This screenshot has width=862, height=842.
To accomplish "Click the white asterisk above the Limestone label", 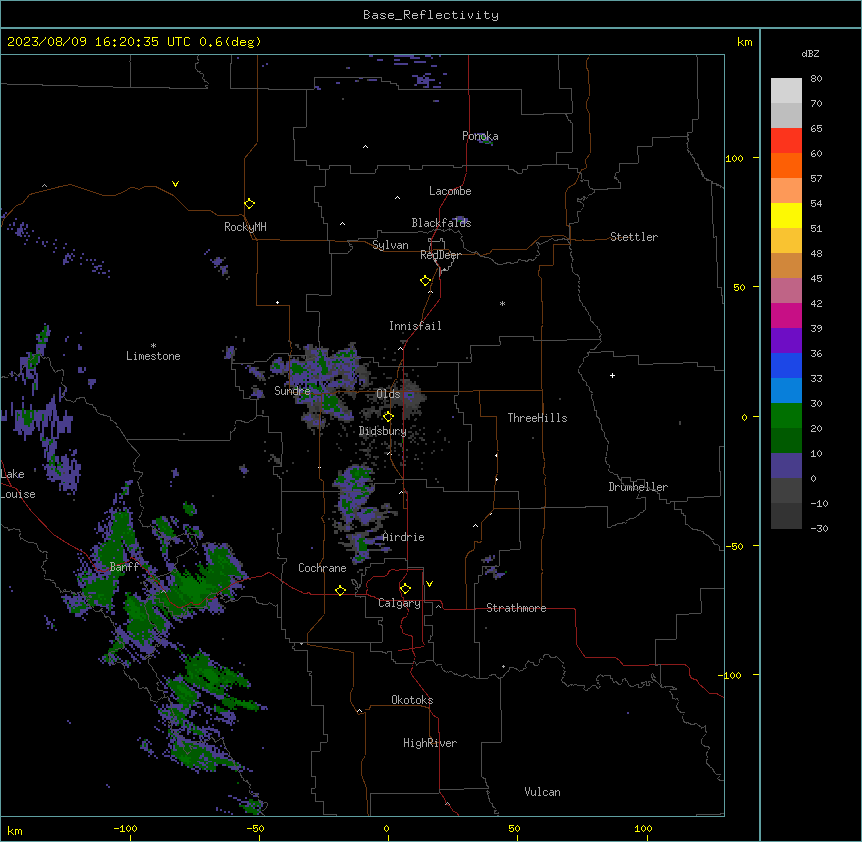I will point(153,346).
